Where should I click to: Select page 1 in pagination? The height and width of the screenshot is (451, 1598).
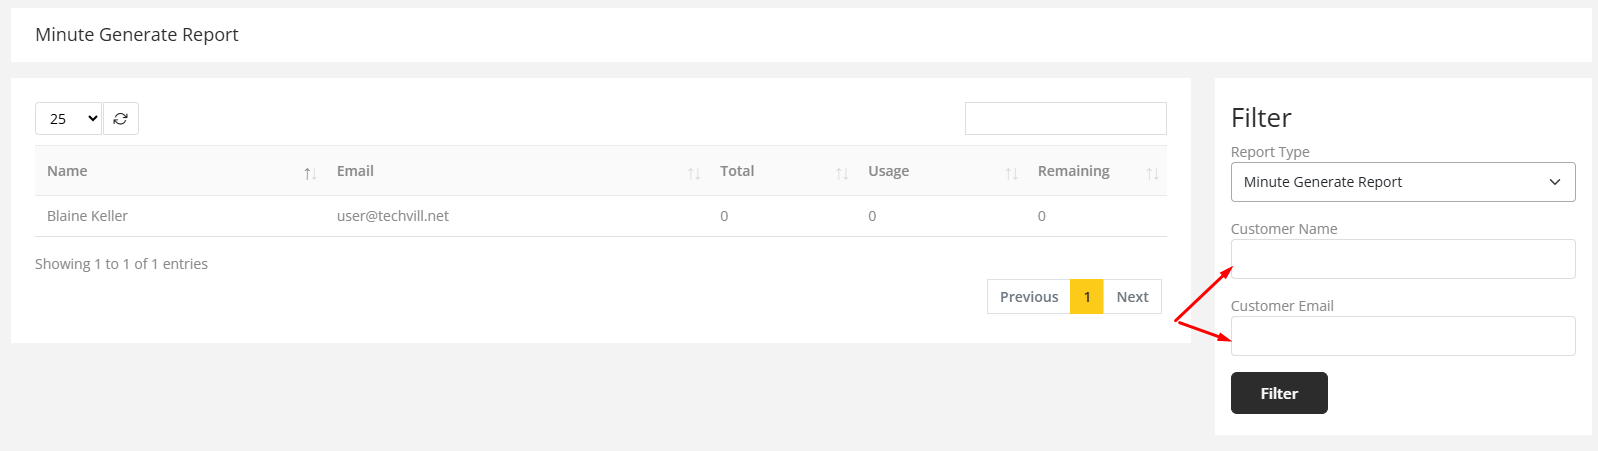[x=1087, y=297]
